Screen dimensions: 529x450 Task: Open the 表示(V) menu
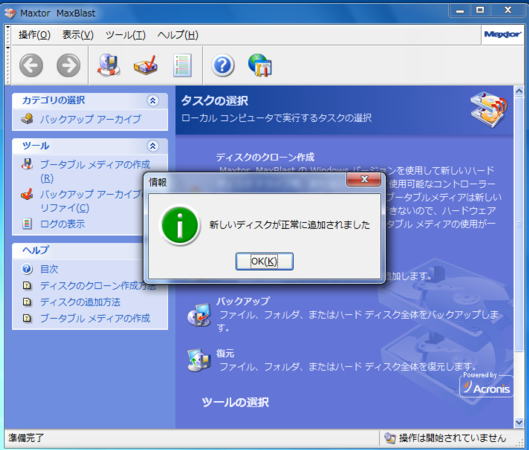click(x=78, y=35)
